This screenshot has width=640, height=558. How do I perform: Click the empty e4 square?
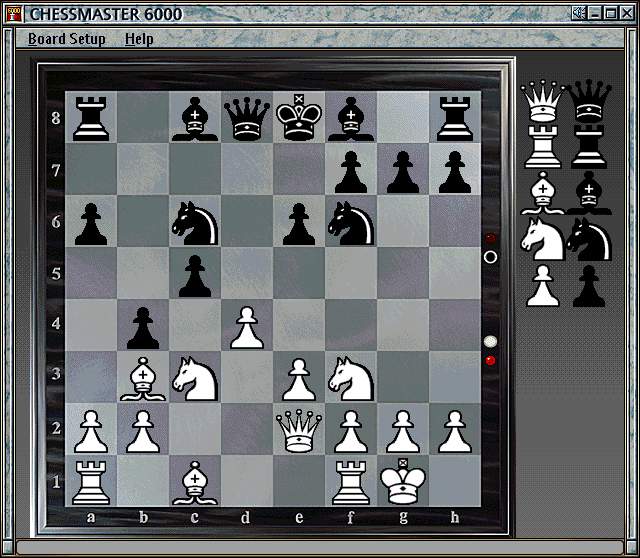pyautogui.click(x=299, y=325)
